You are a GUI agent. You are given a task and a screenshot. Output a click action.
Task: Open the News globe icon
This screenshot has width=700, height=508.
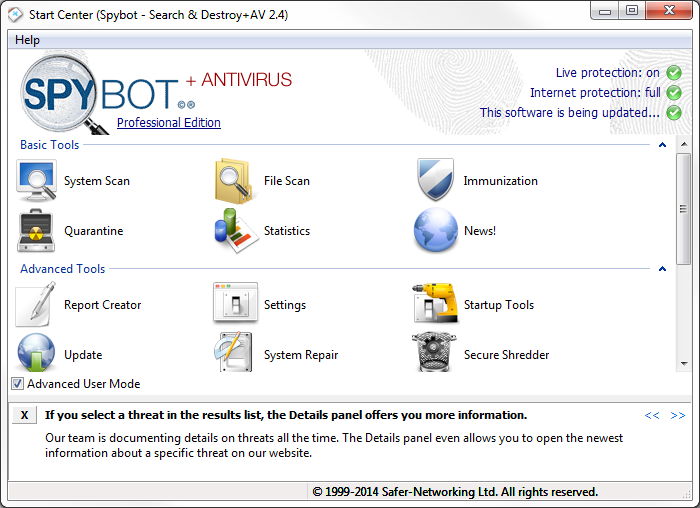tap(435, 230)
